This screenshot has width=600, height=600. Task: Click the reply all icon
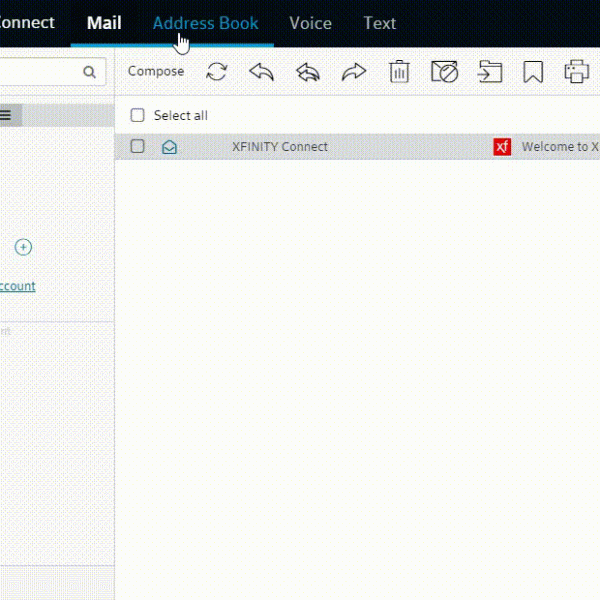click(308, 72)
